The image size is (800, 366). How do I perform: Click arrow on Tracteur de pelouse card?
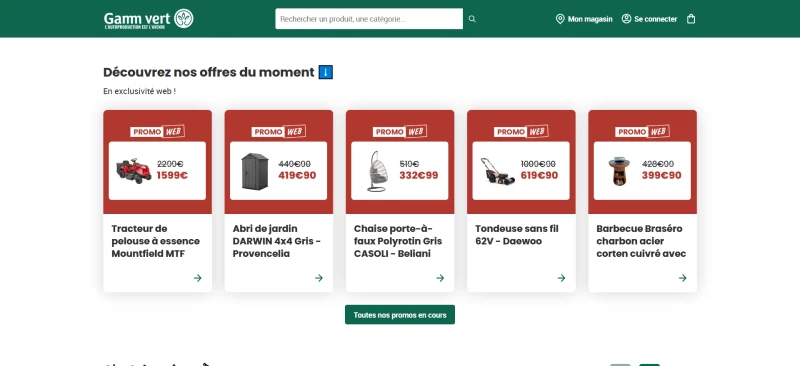(x=197, y=278)
